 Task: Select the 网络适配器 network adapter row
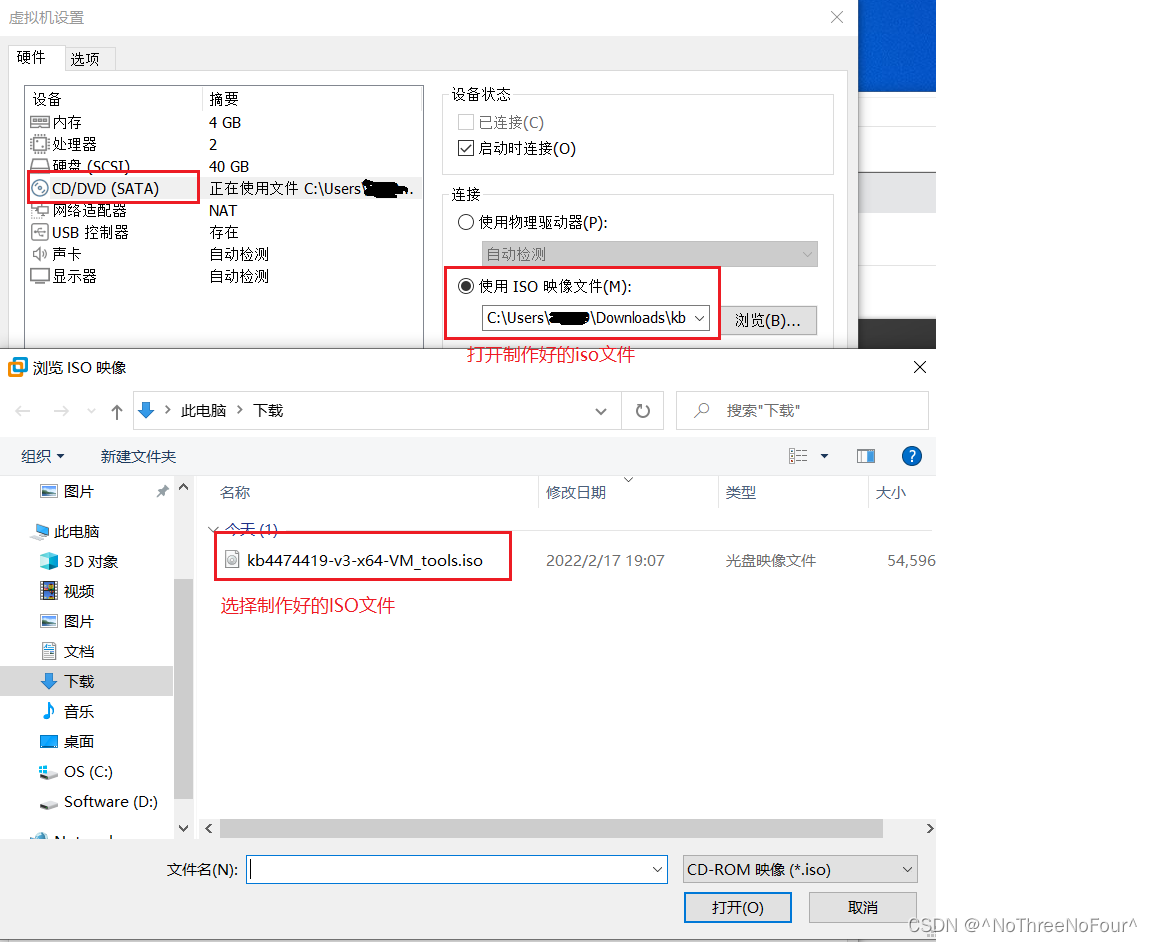(x=224, y=211)
